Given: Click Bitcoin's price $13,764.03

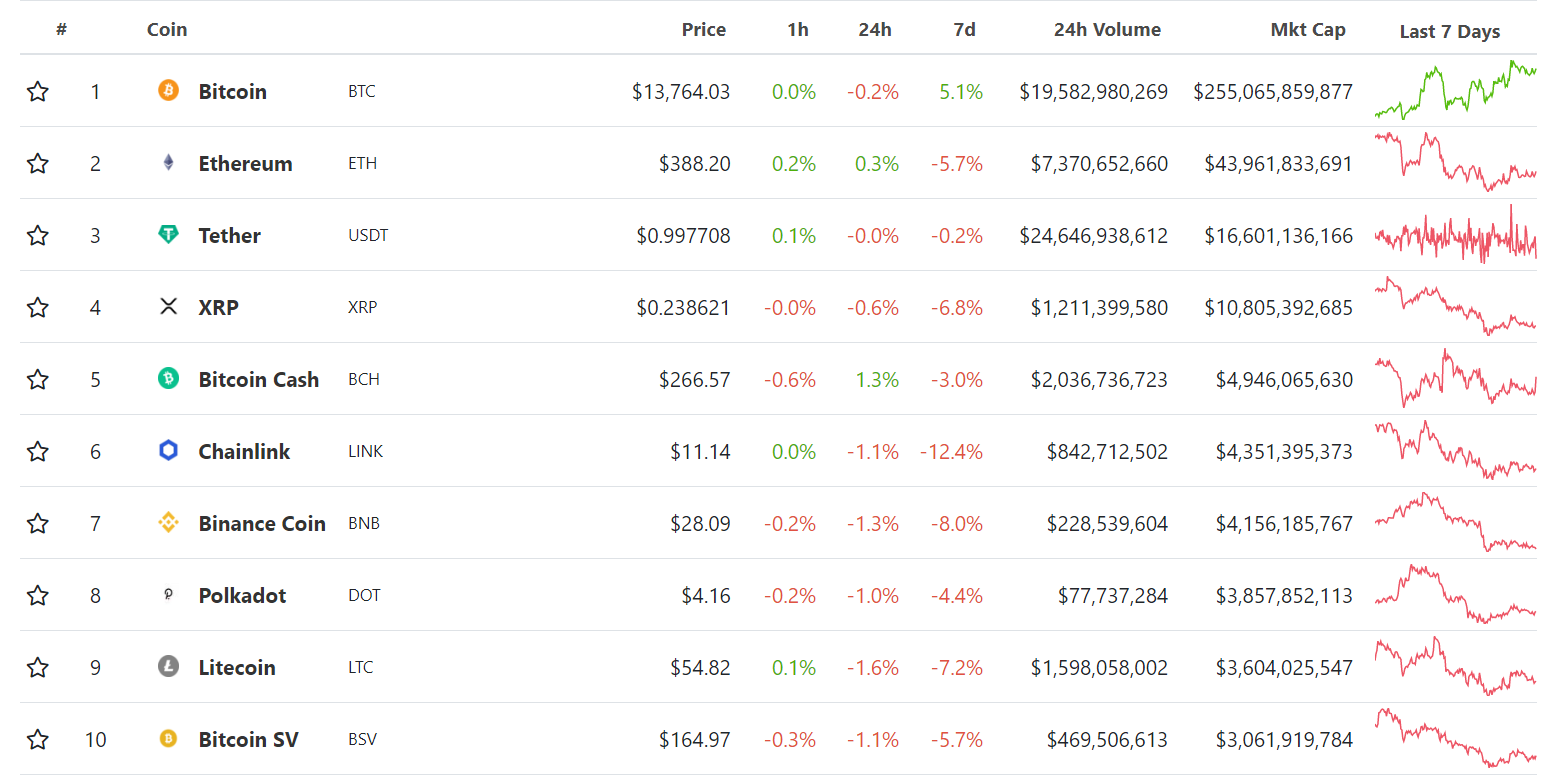Looking at the screenshot, I should click(681, 92).
